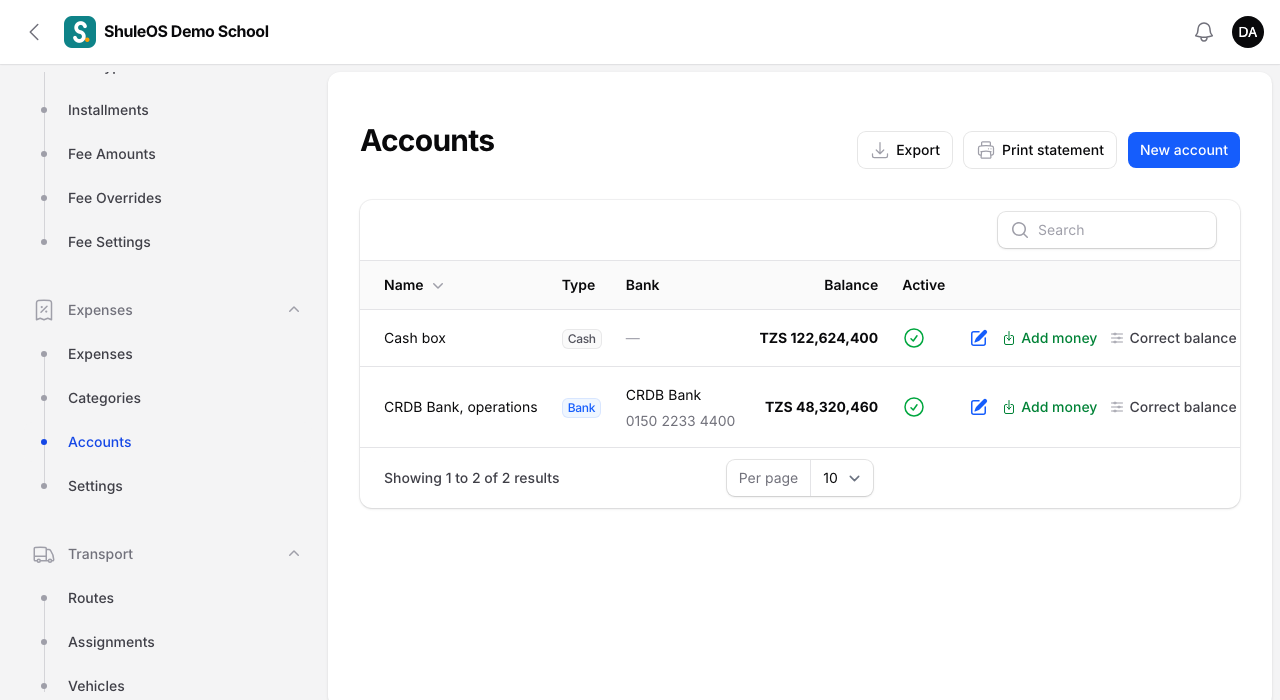The height and width of the screenshot is (700, 1280).
Task: Click the Transport section truck icon
Action: click(44, 554)
